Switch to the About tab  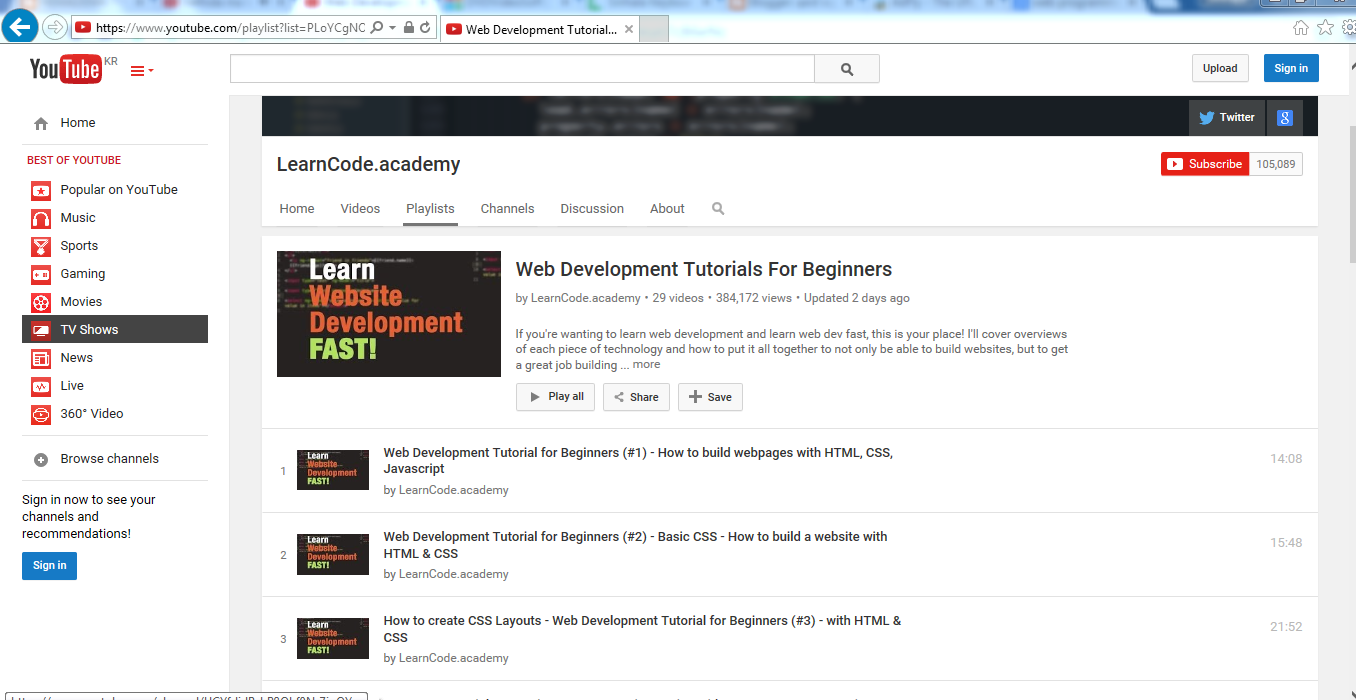667,209
